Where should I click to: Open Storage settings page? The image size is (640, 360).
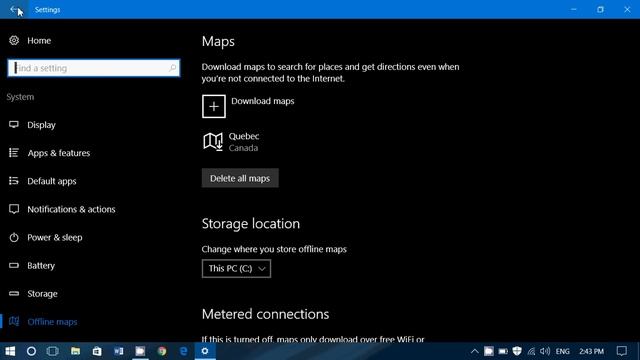pos(42,294)
